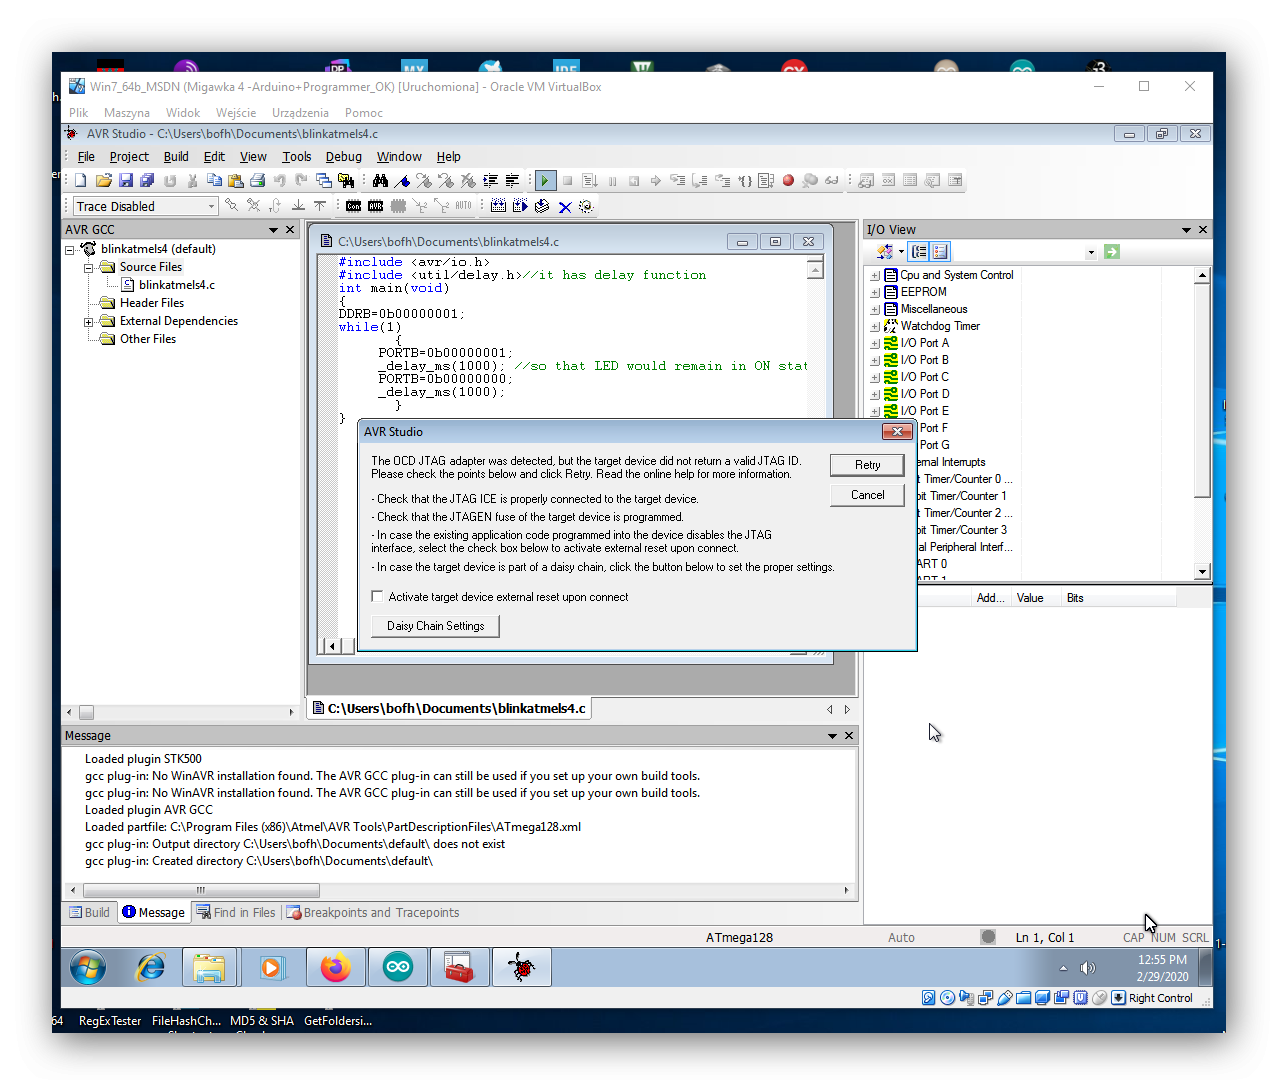
Task: Switch to Find in Files tab
Action: (235, 913)
